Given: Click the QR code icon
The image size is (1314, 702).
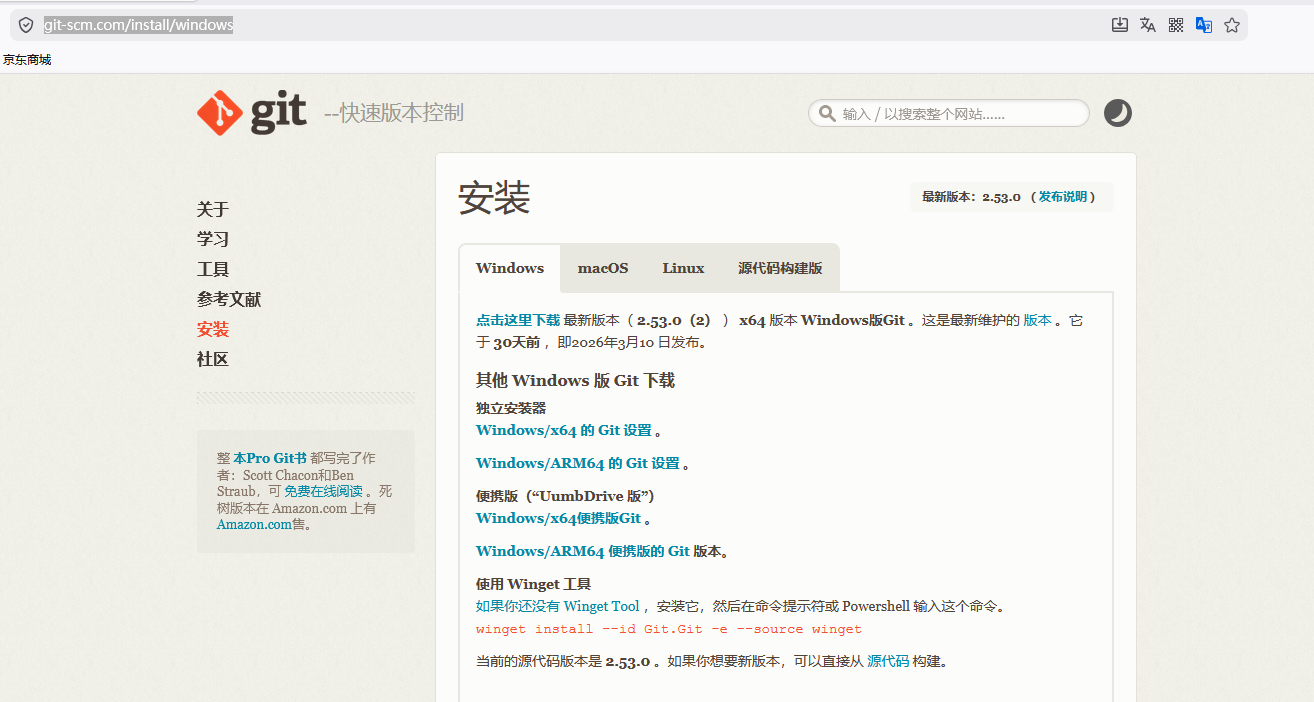Looking at the screenshot, I should pos(1176,25).
